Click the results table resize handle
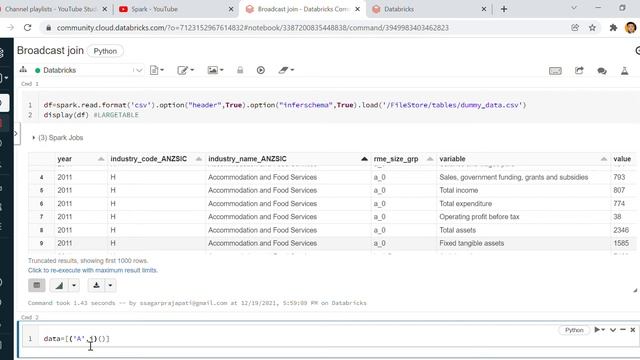Viewport: 640px width, 360px height. (x=635, y=290)
